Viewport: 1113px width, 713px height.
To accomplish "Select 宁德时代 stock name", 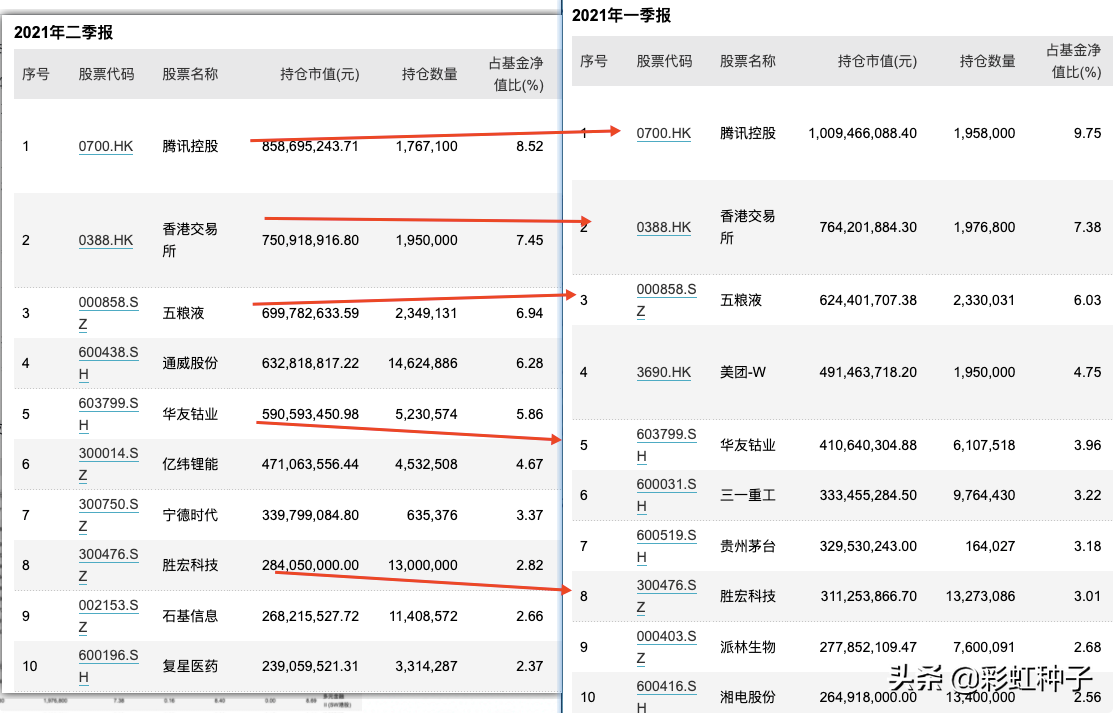I will click(x=190, y=515).
